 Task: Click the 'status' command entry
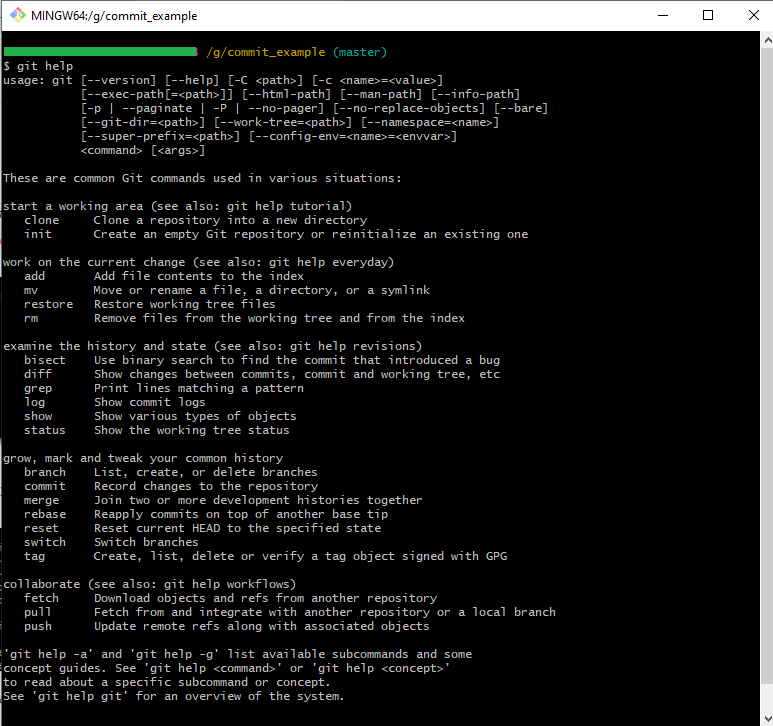coord(44,430)
